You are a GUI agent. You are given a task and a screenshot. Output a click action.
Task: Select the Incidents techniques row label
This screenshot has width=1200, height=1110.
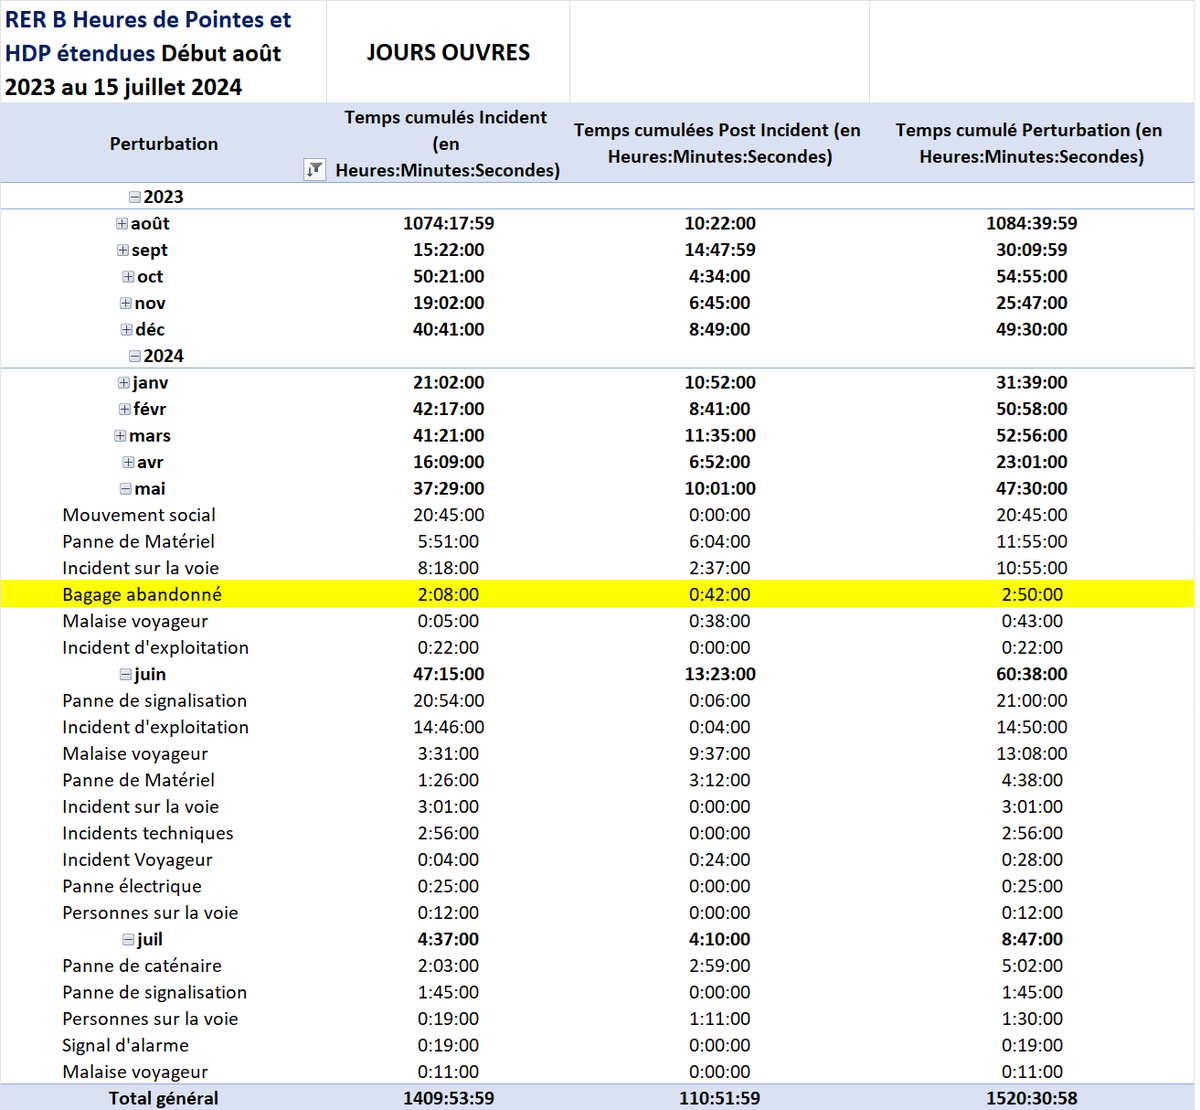coord(148,833)
